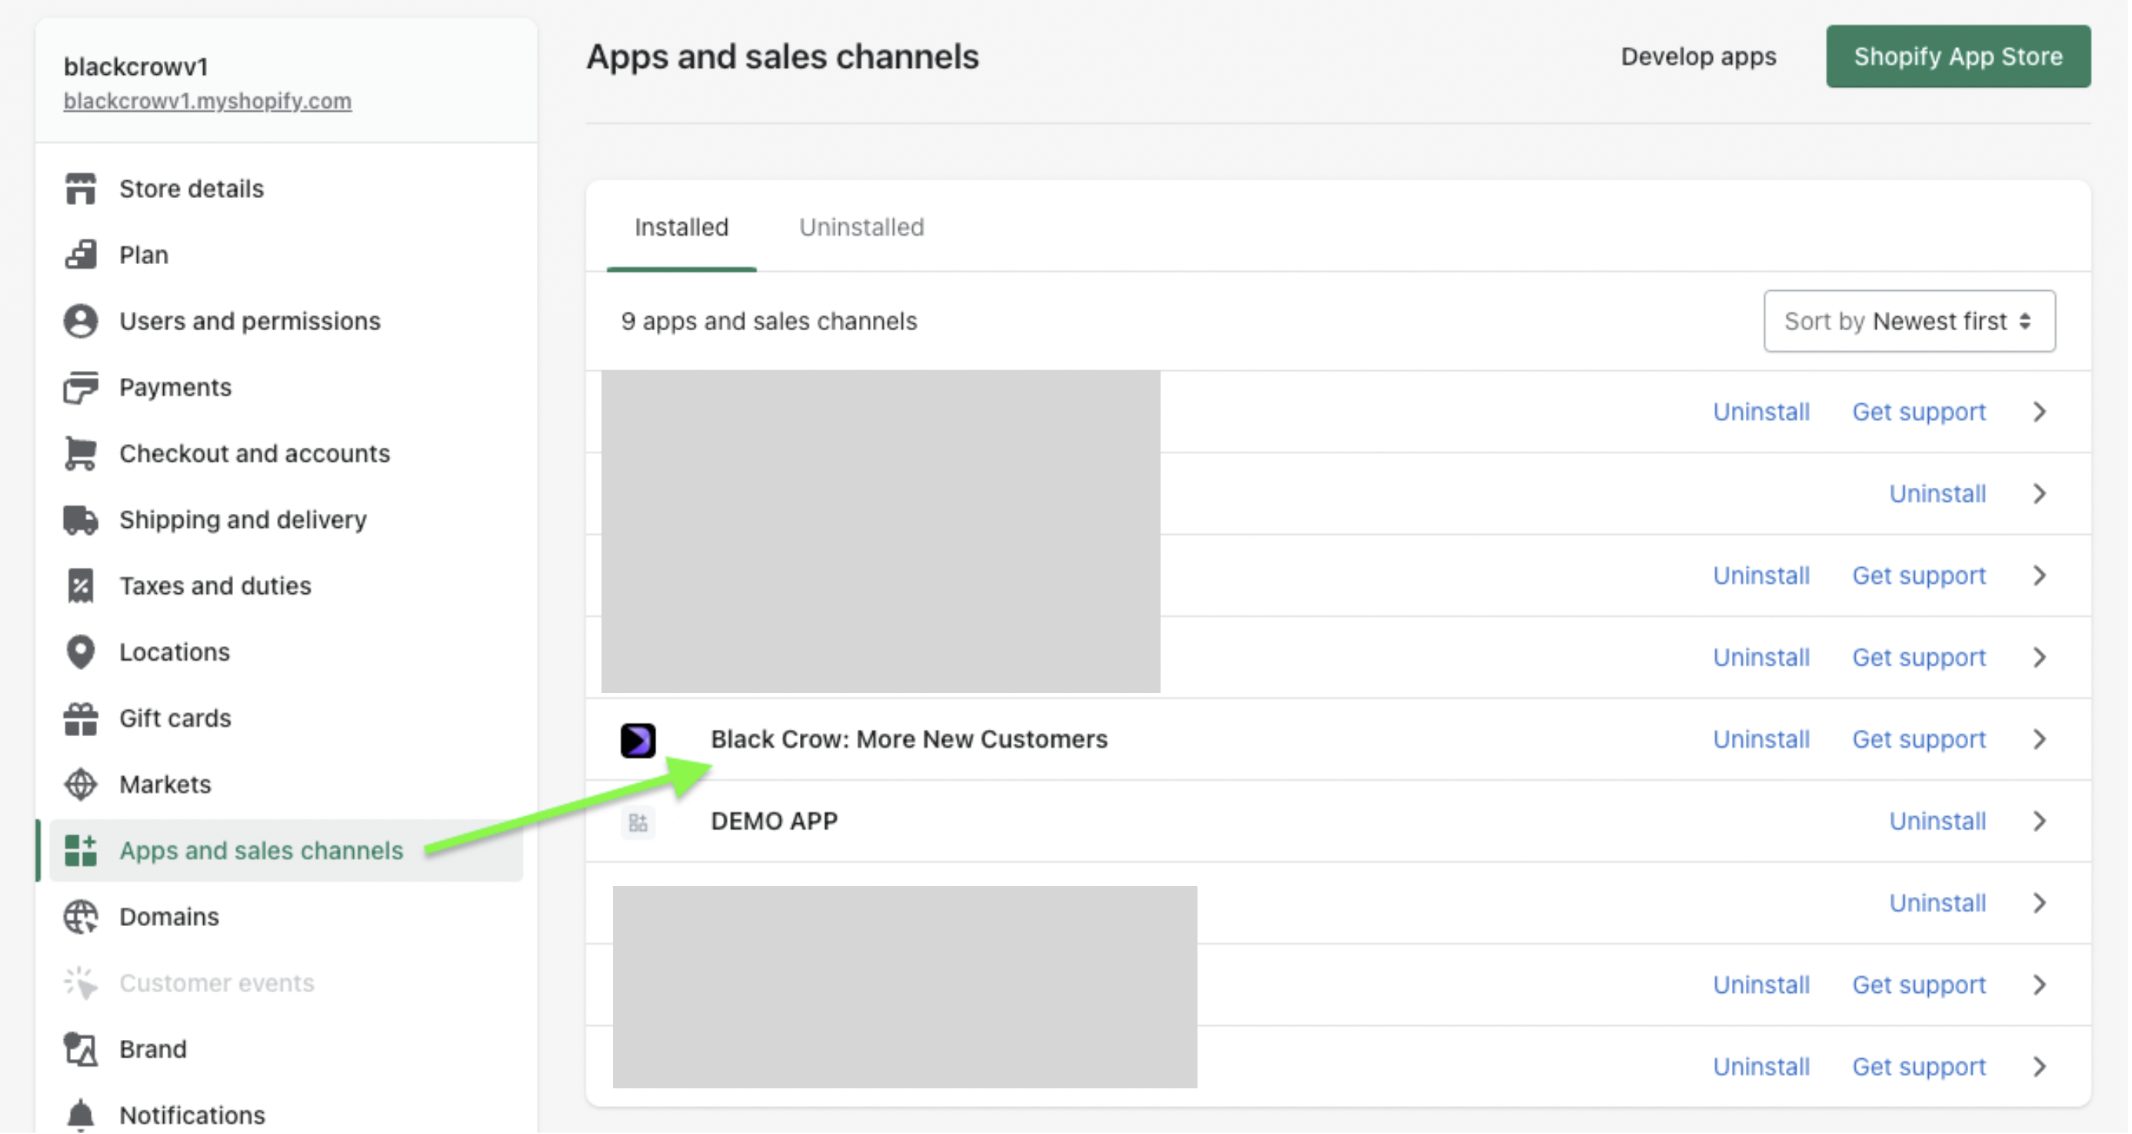2132x1134 pixels.
Task: Open the Shopify App Store button
Action: coord(1958,56)
